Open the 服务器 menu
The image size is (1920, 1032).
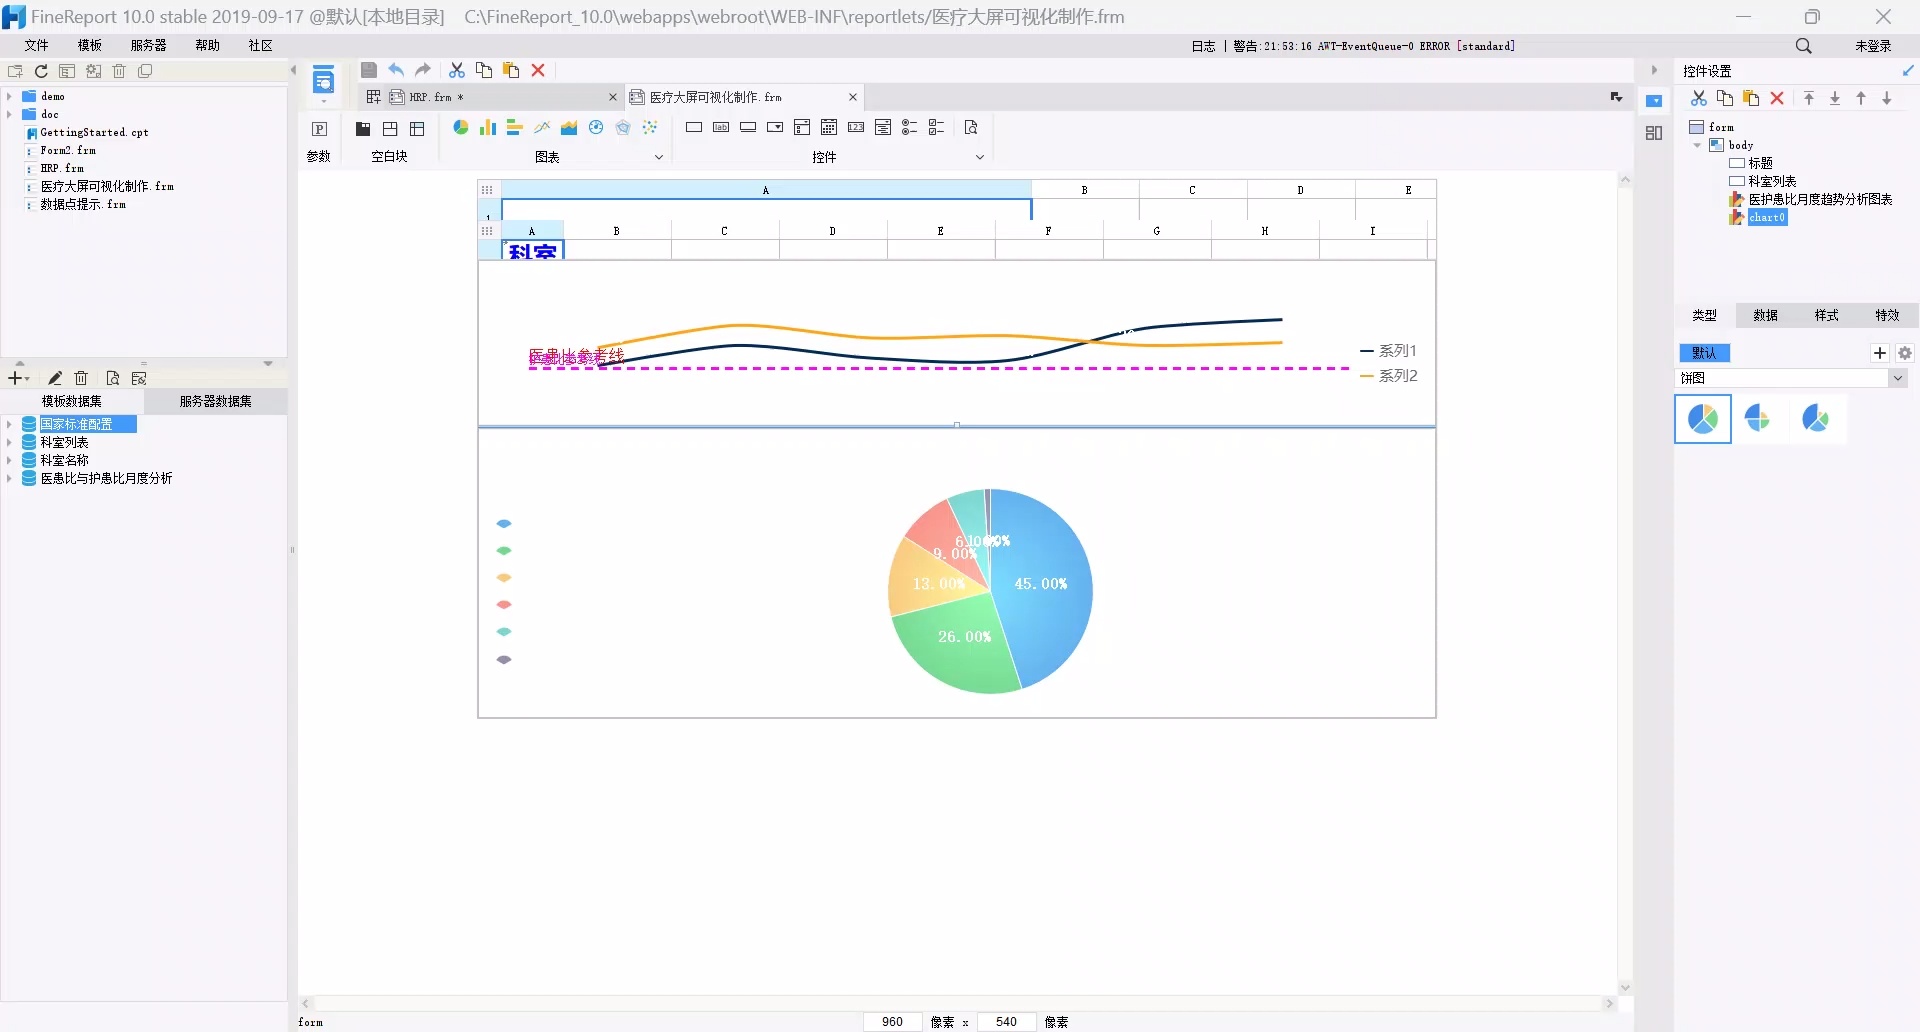(148, 45)
